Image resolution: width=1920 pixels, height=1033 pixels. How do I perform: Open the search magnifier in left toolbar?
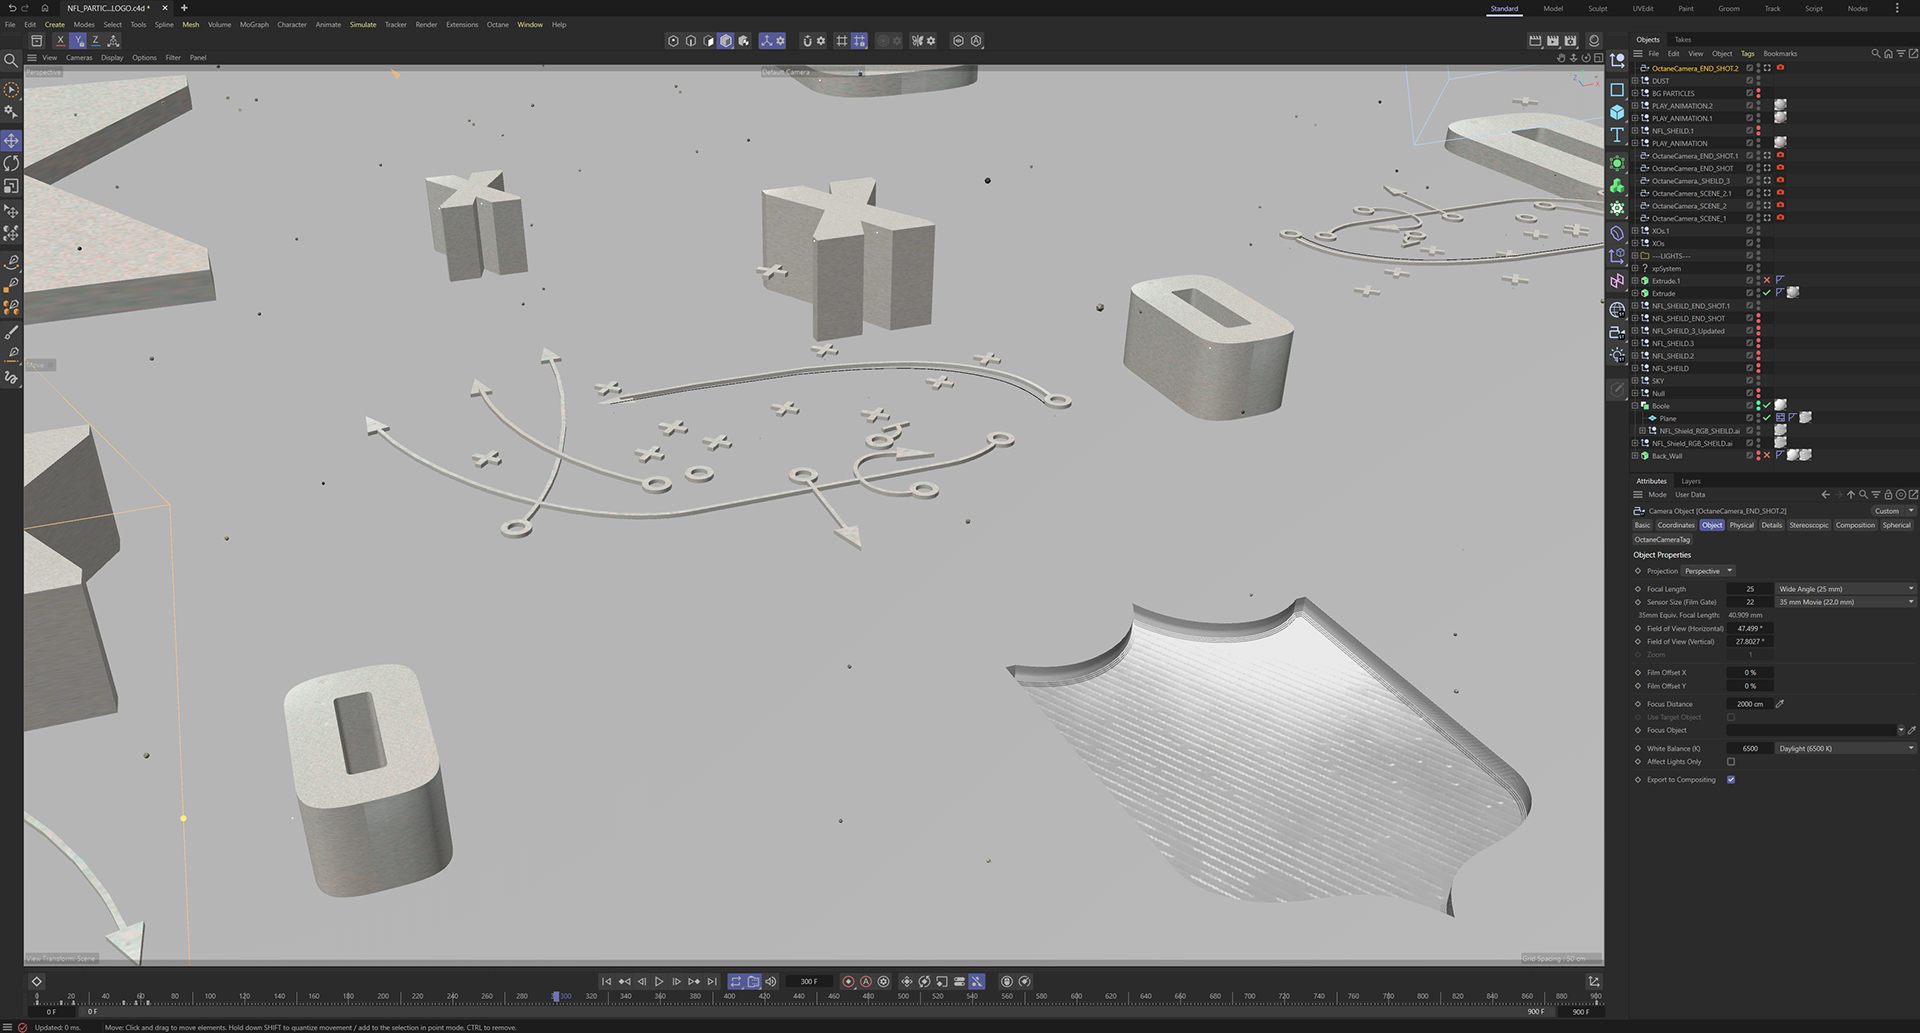click(x=11, y=60)
